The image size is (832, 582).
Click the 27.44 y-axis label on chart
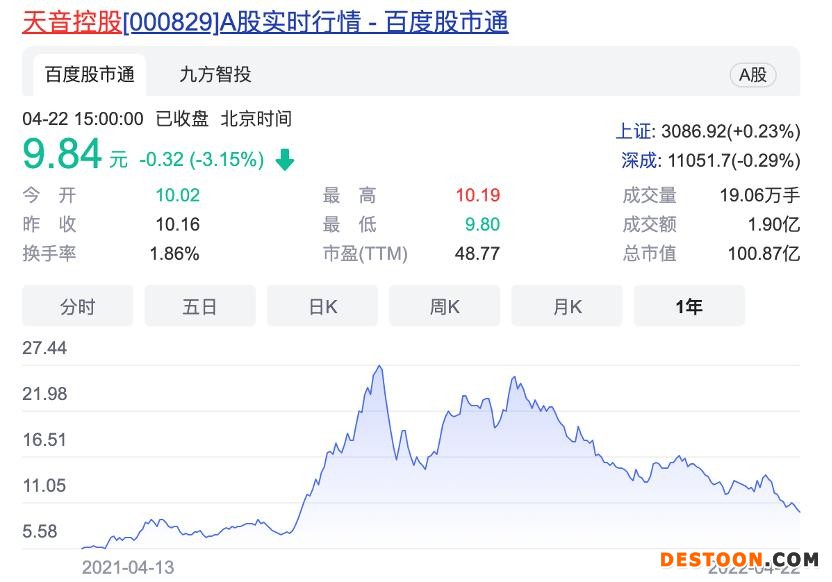tap(45, 348)
